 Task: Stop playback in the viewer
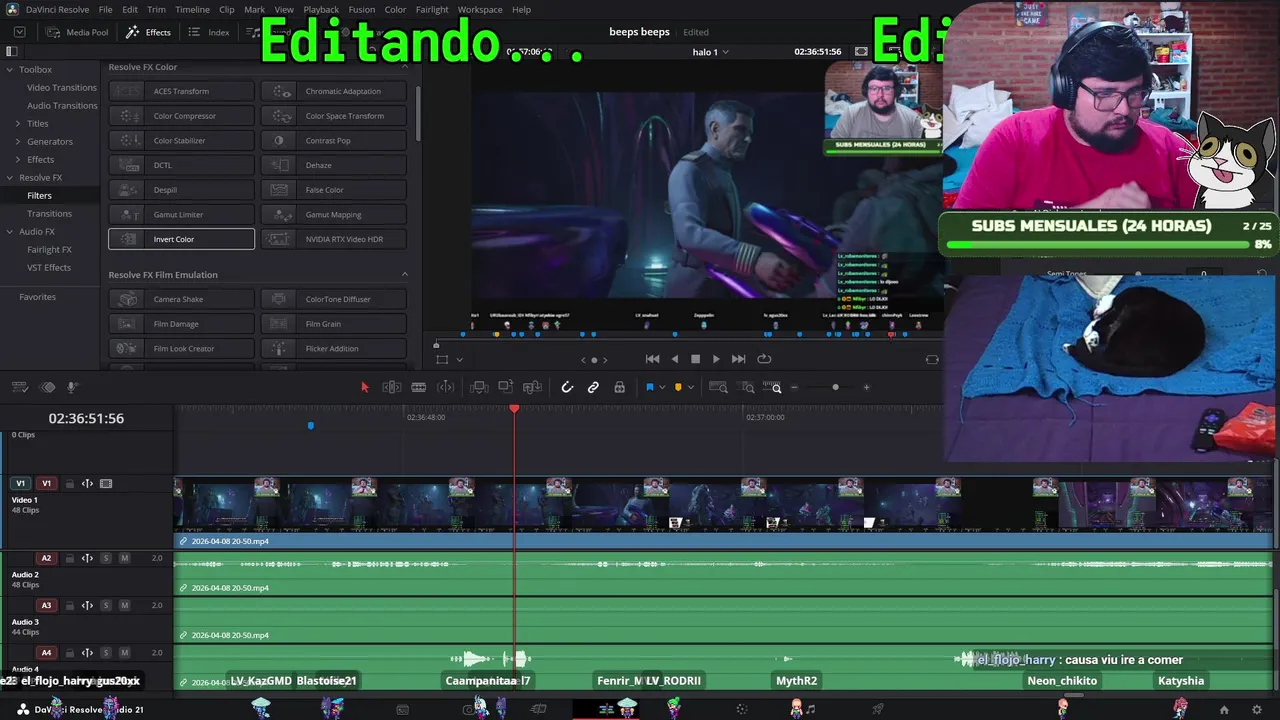coord(696,359)
